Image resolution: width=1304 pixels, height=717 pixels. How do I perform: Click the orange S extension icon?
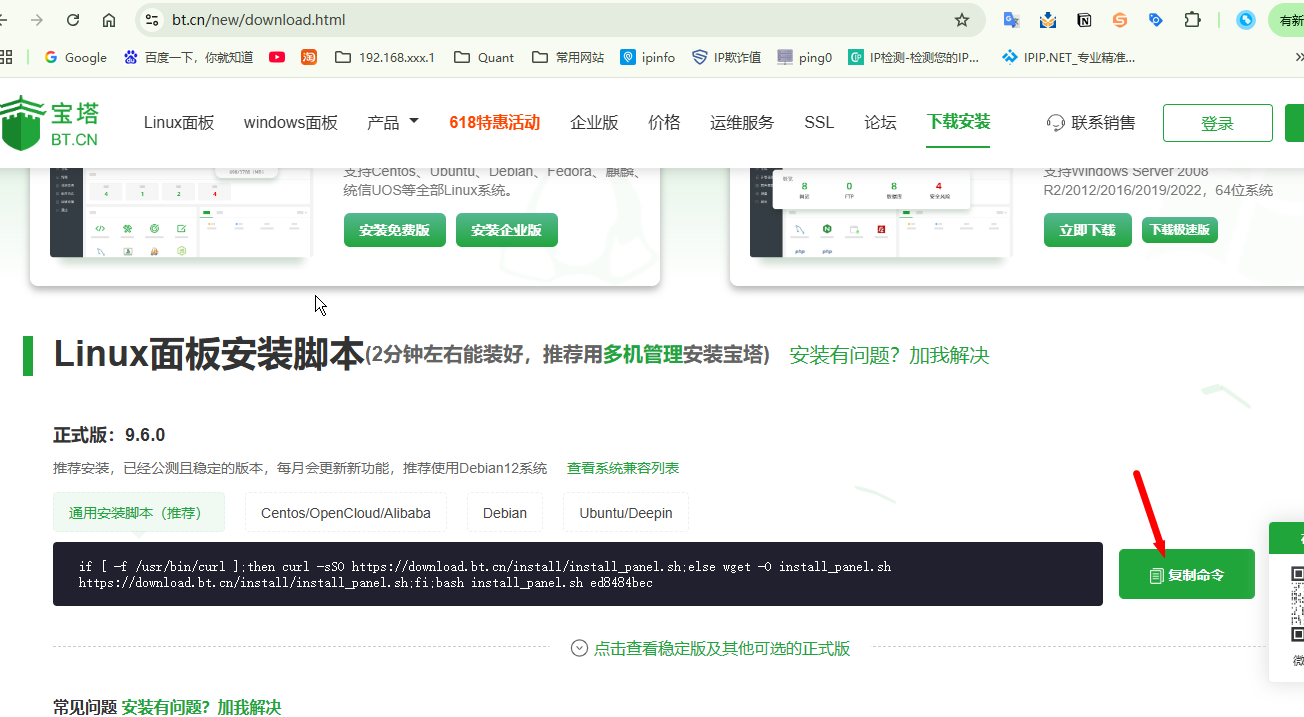point(1120,20)
